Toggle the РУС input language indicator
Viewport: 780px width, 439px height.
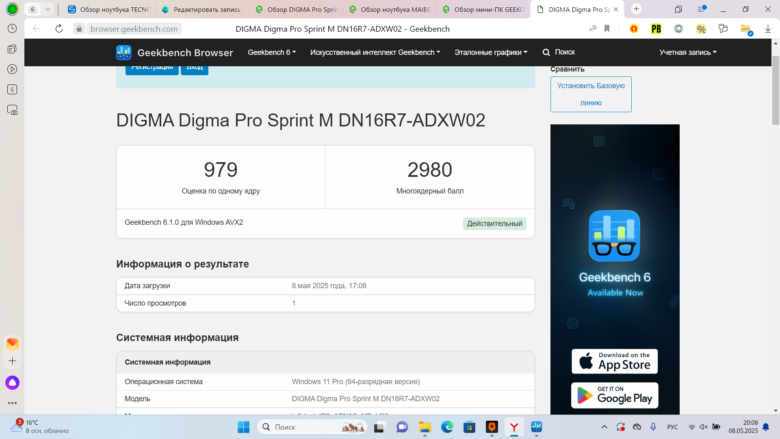(673, 427)
